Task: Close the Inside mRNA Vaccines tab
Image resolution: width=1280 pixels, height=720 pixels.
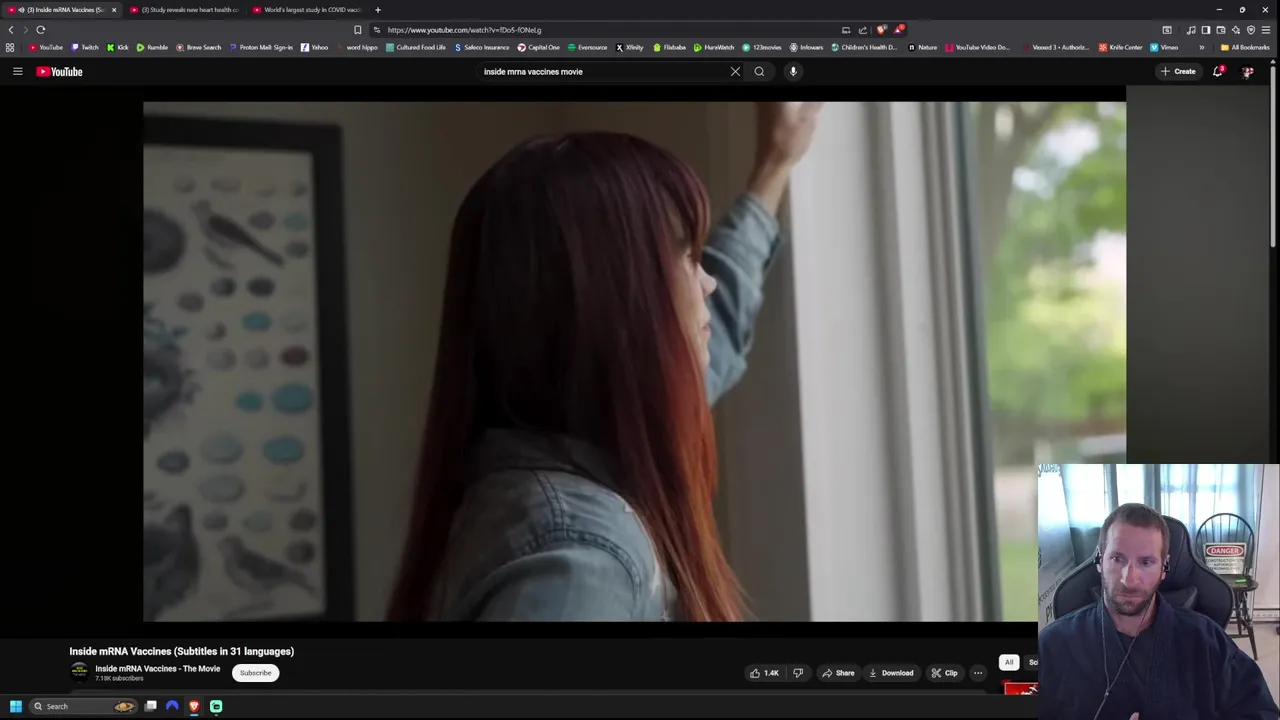Action: (114, 10)
